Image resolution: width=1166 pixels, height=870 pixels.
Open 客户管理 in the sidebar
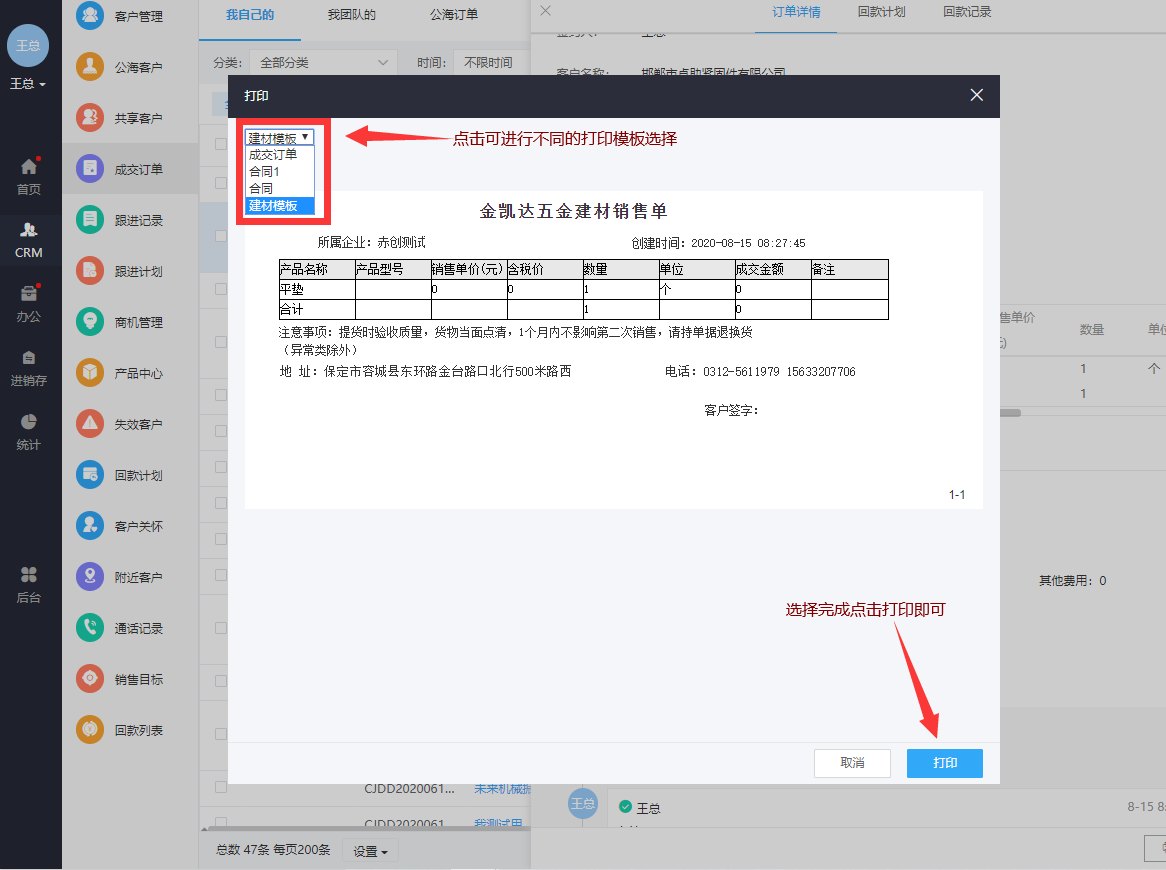[x=130, y=16]
